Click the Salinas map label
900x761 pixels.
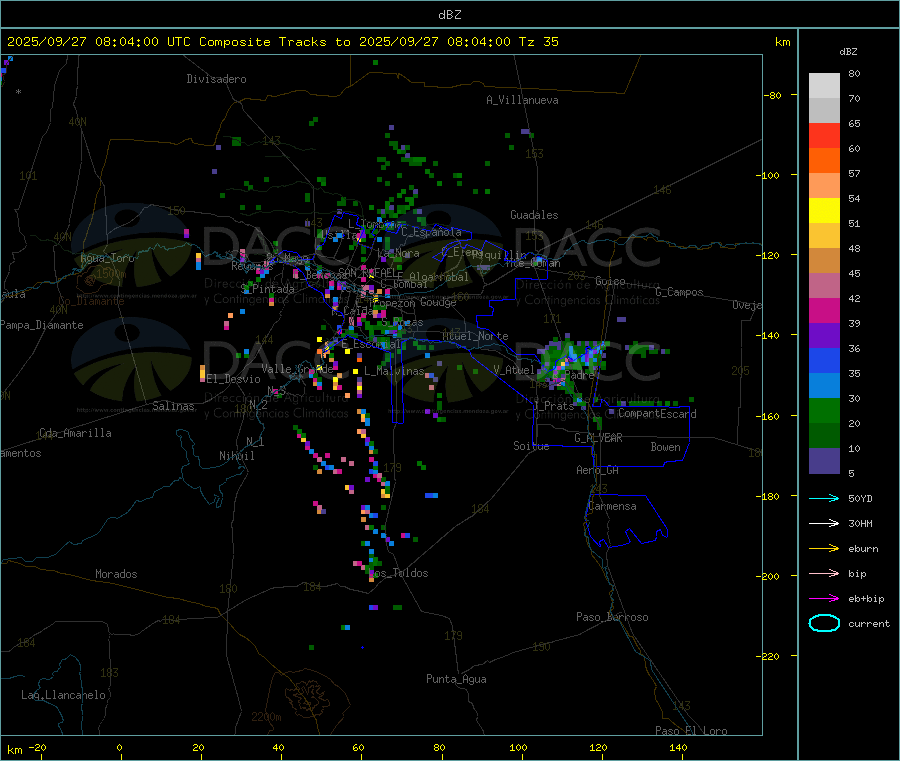point(173,406)
